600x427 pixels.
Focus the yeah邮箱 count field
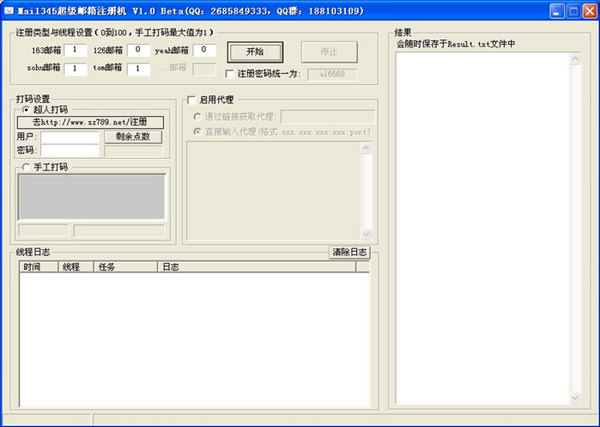tap(204, 49)
